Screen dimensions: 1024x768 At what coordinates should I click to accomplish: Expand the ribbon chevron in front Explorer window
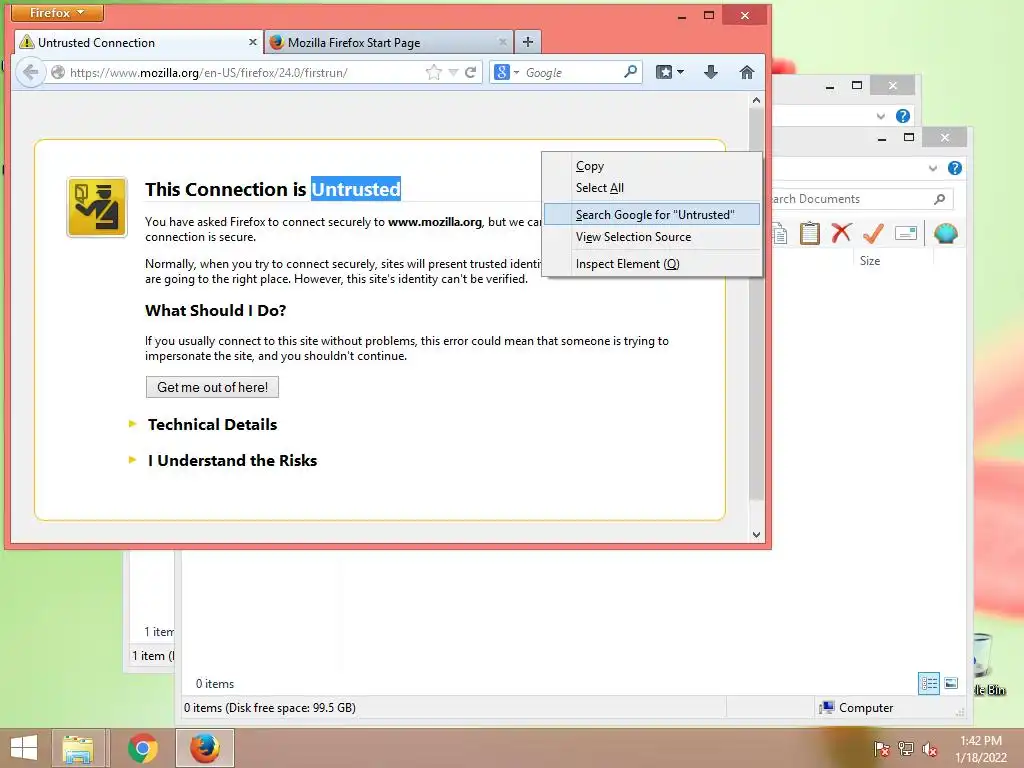point(933,168)
